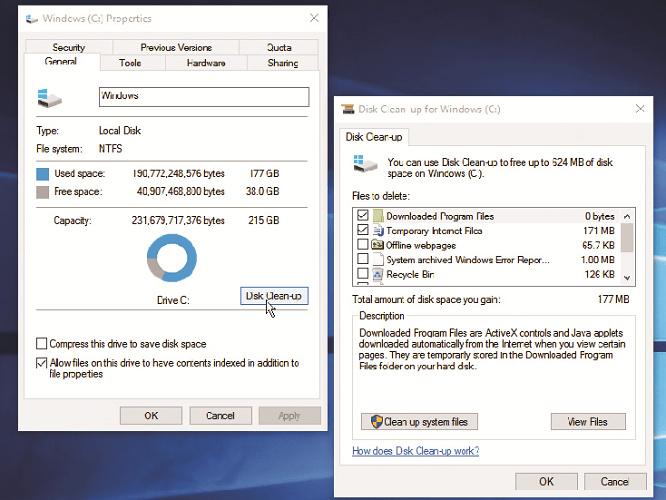
Task: Select the Temporary Internet Files row text
Action: (434, 231)
